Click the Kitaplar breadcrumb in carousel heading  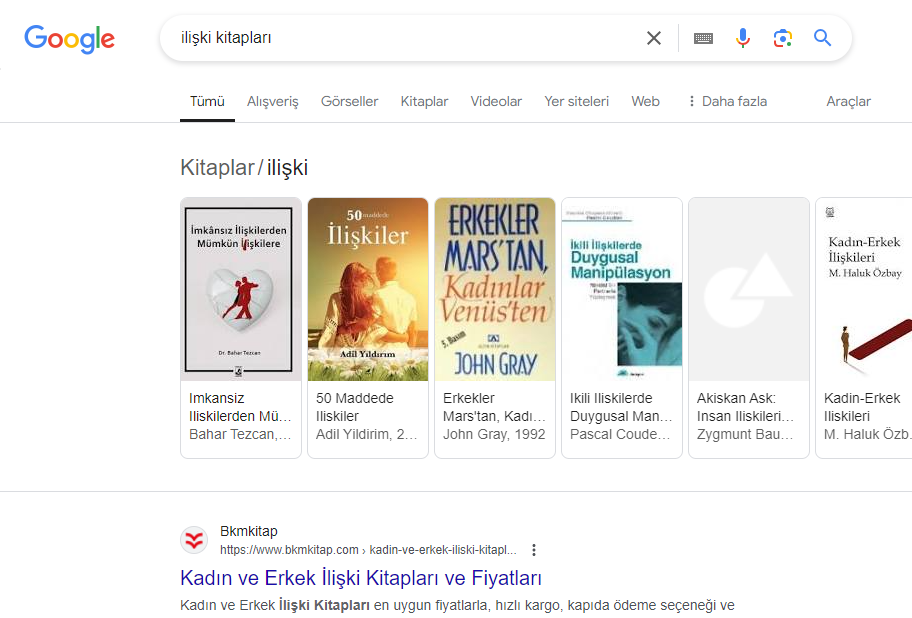pyautogui.click(x=218, y=167)
